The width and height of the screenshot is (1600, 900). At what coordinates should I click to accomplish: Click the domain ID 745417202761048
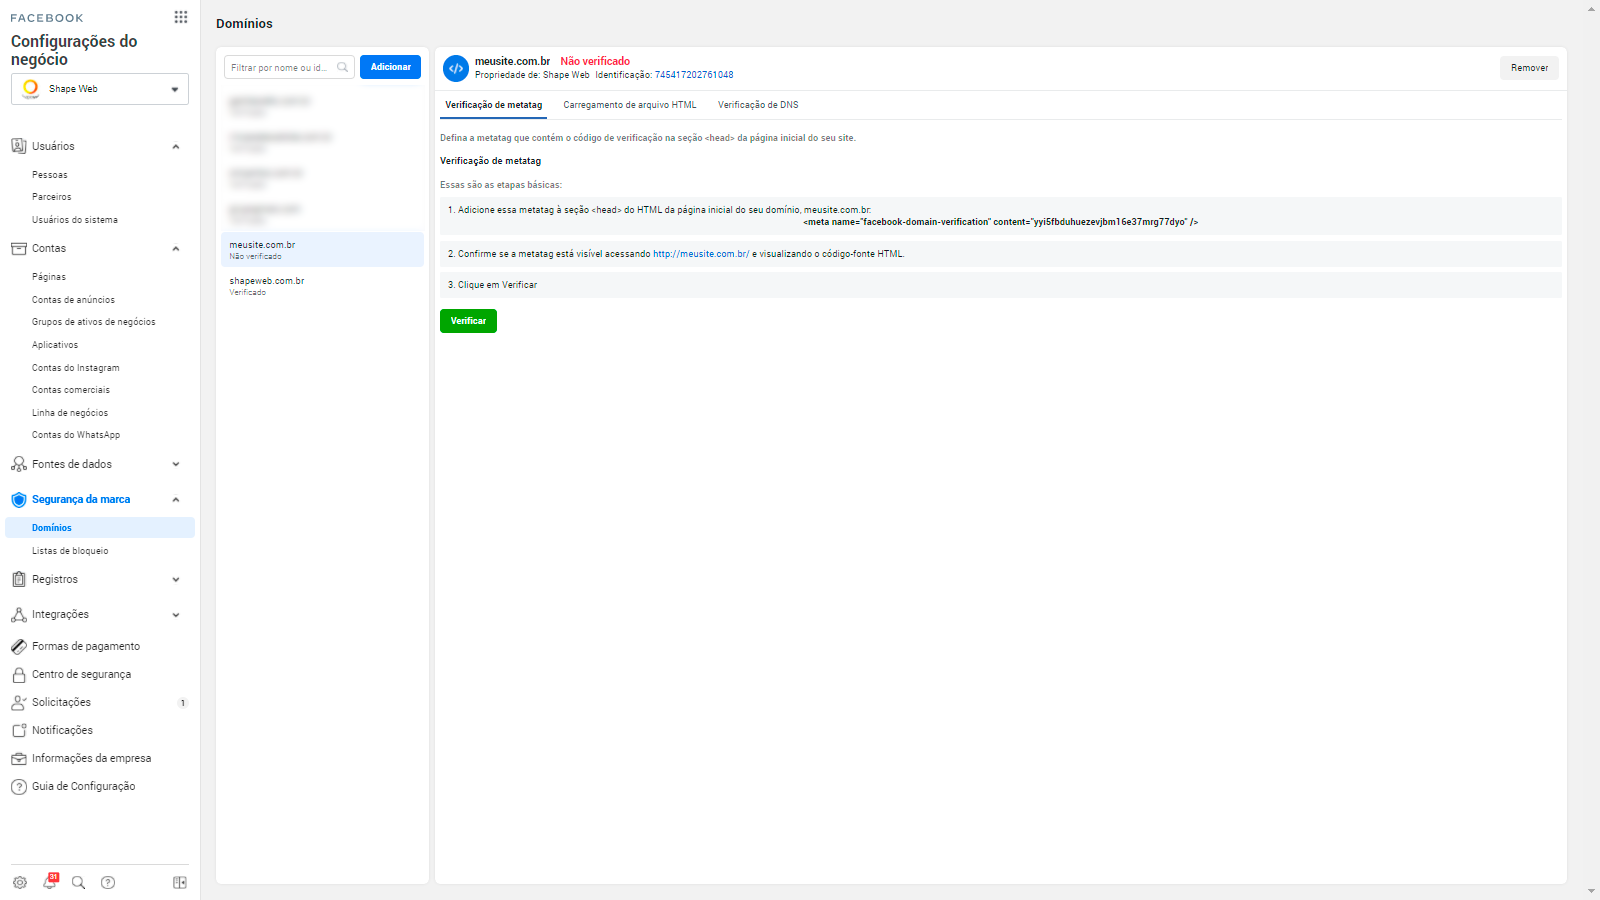(x=694, y=75)
